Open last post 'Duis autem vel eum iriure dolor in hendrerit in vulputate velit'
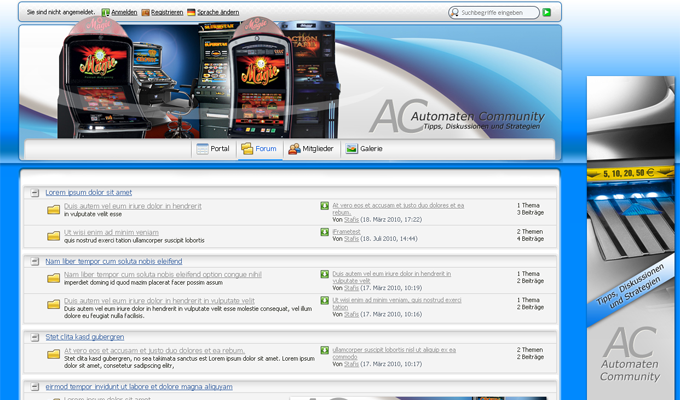680x400 pixels. 392,277
